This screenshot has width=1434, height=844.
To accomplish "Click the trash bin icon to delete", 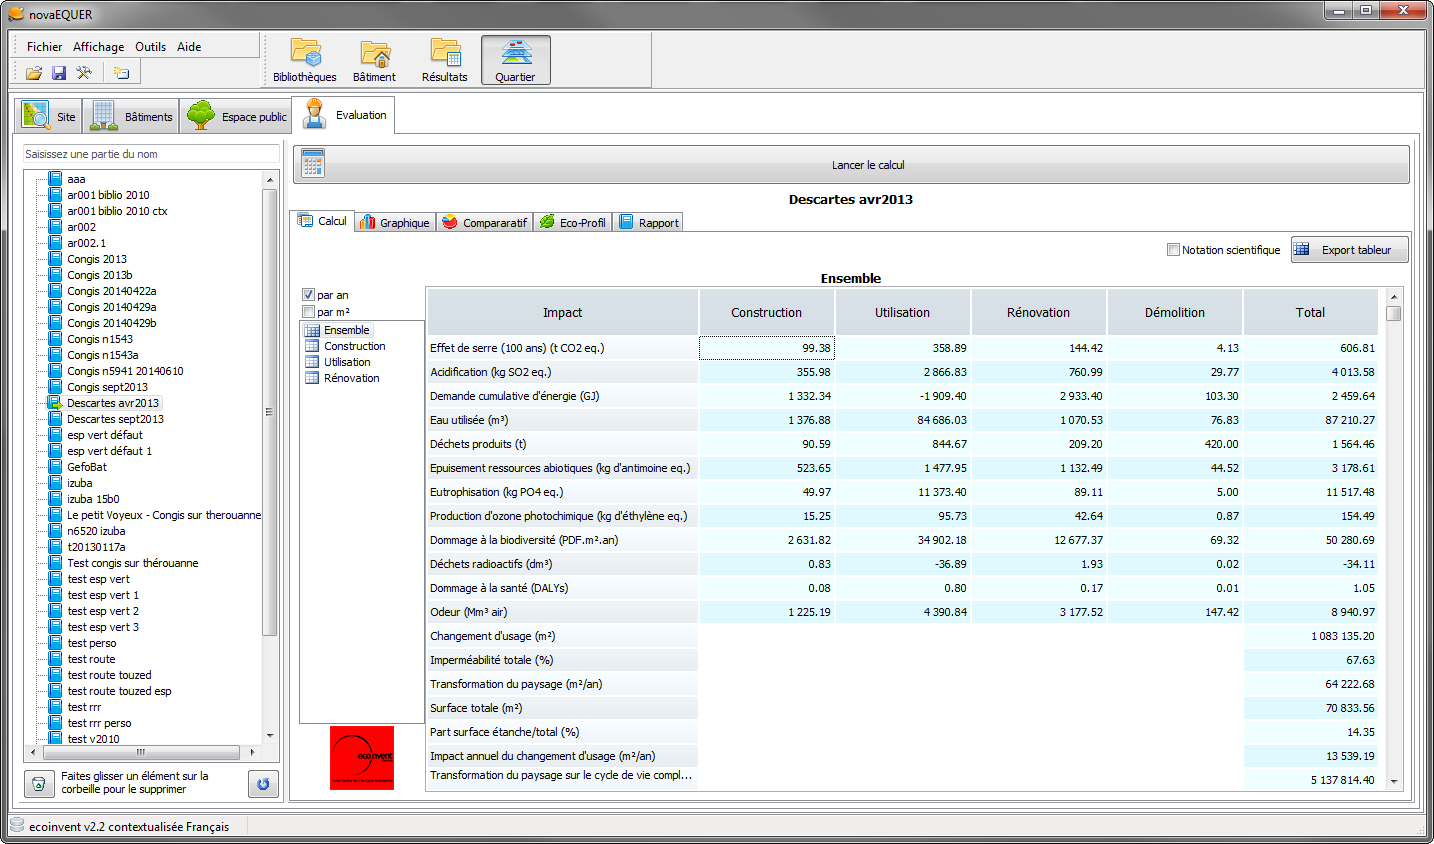I will (38, 784).
